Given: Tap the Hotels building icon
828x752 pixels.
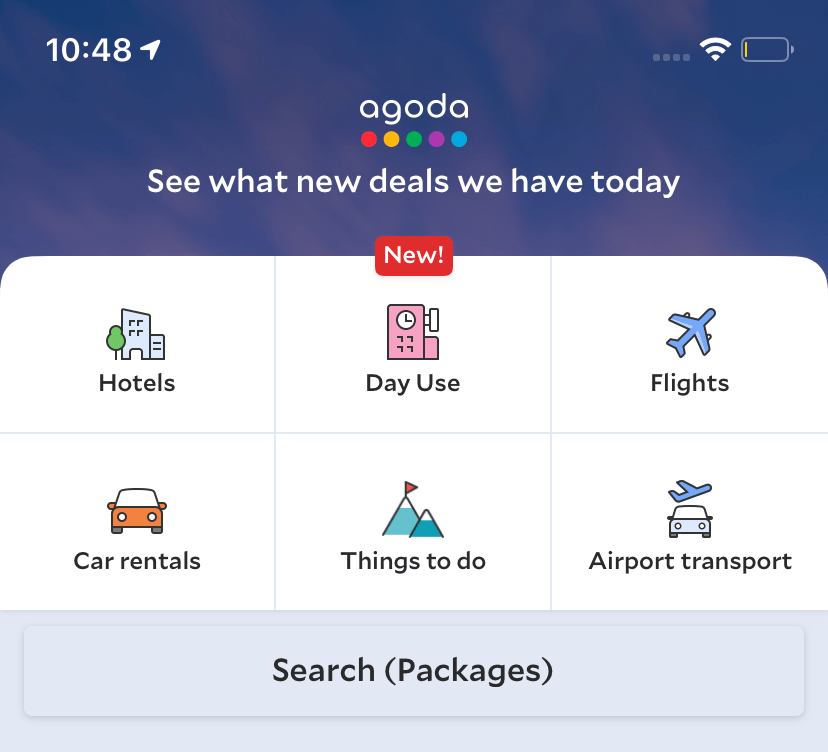Looking at the screenshot, I should point(136,334).
